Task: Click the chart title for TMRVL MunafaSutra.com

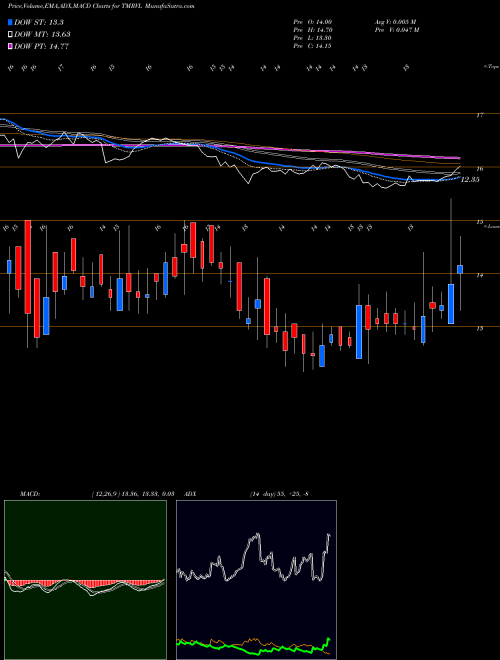Action: click(101, 7)
